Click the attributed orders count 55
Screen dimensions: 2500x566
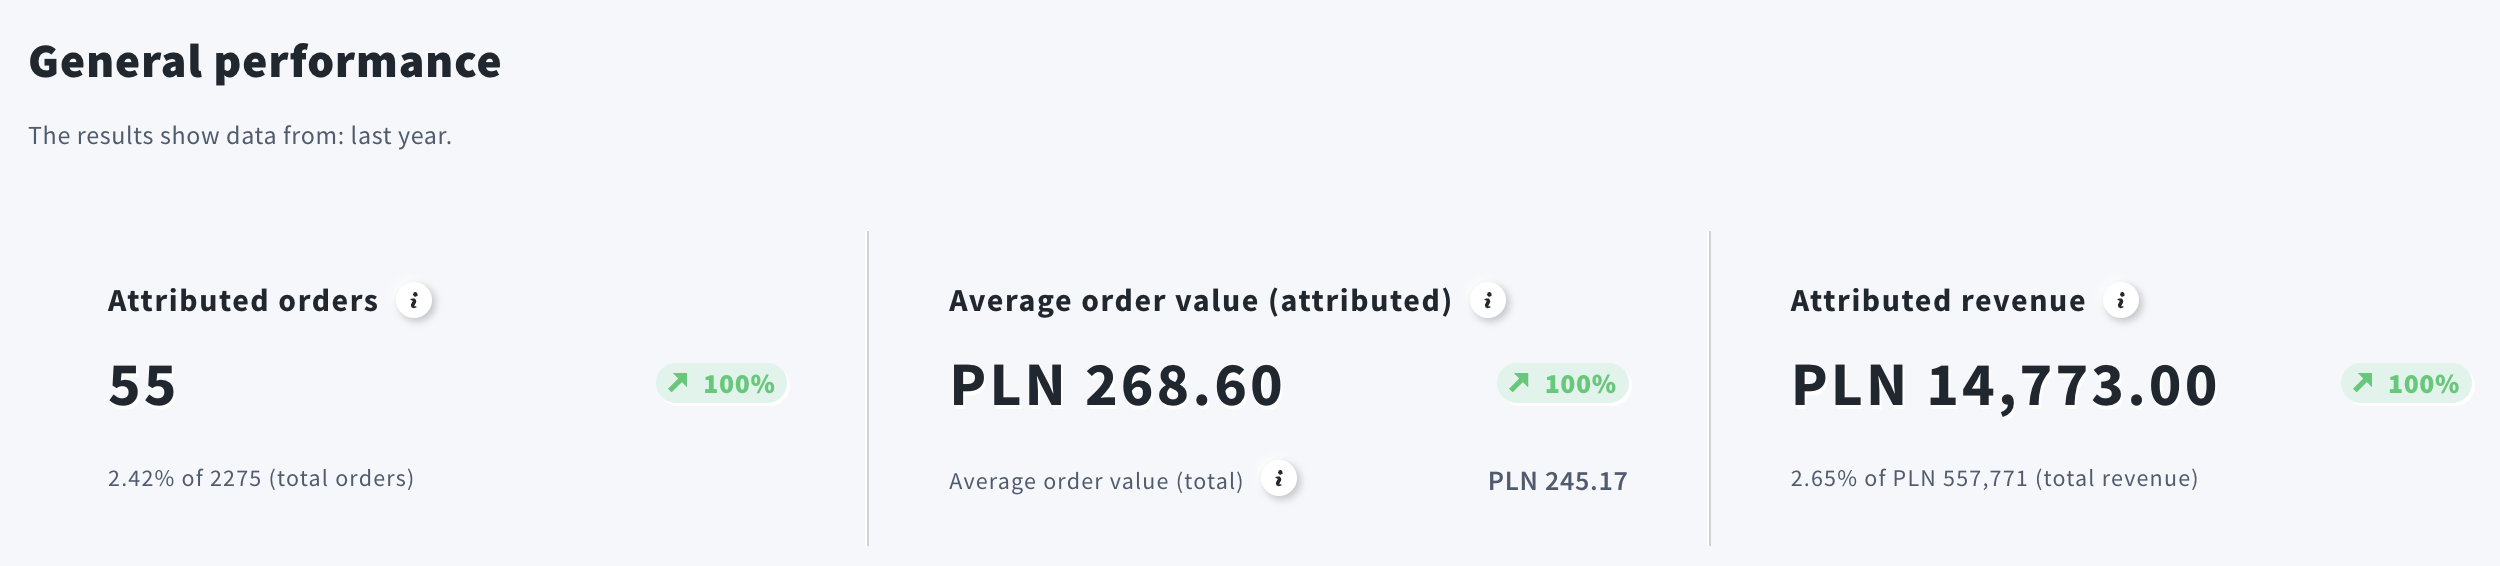click(x=142, y=386)
